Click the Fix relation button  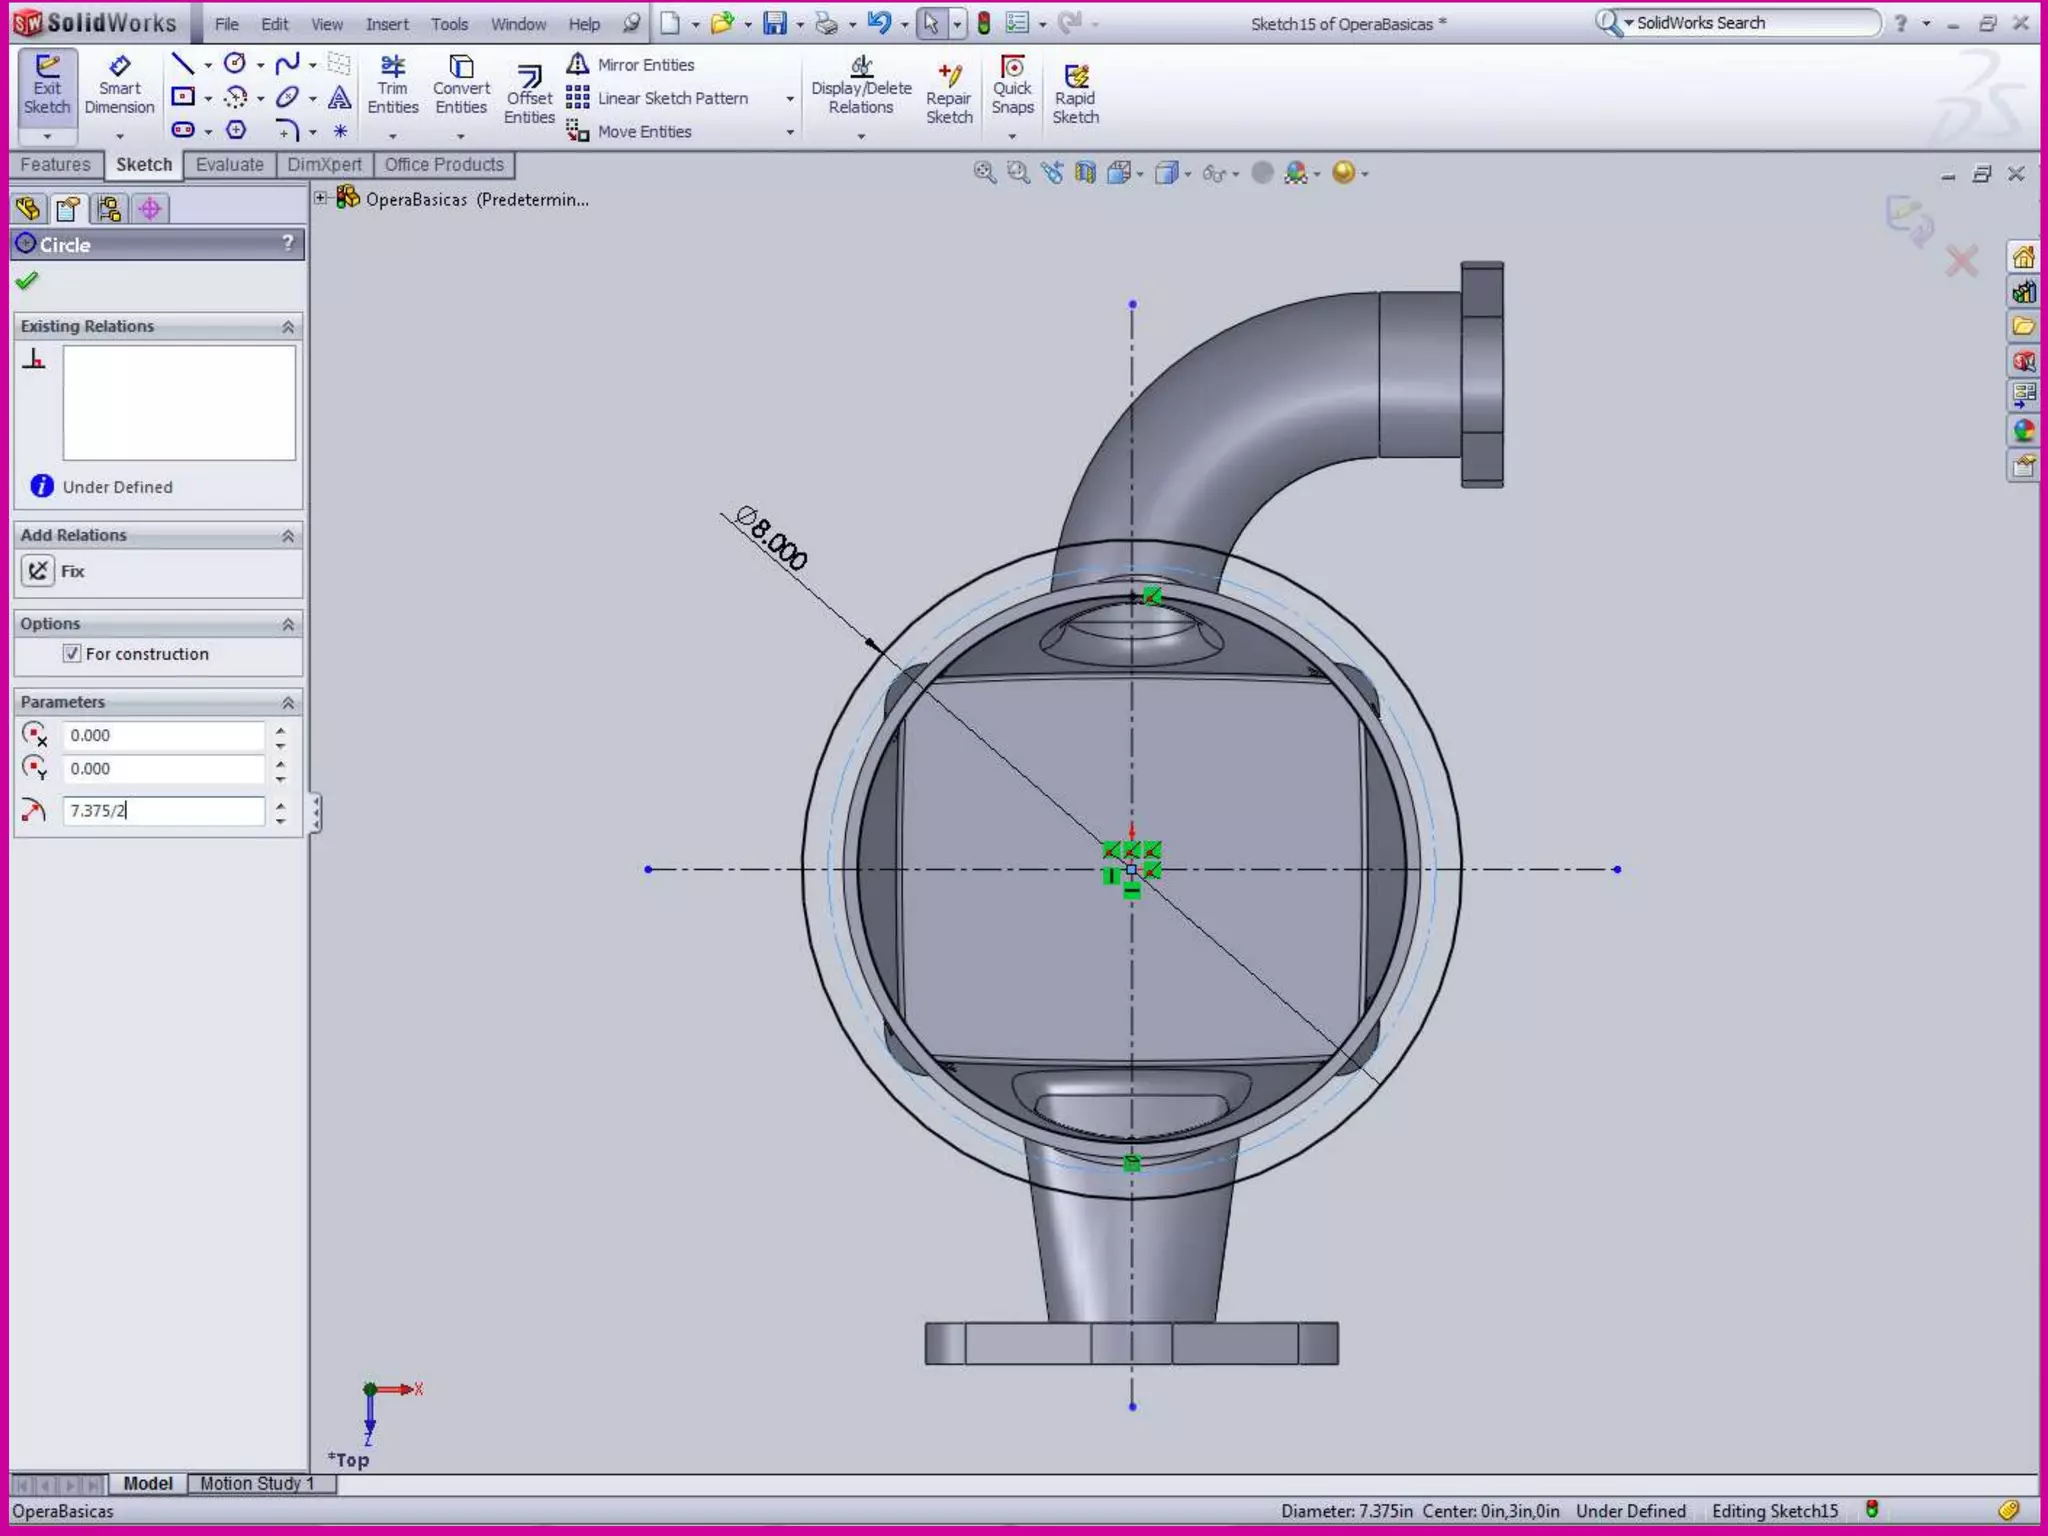pos(38,571)
